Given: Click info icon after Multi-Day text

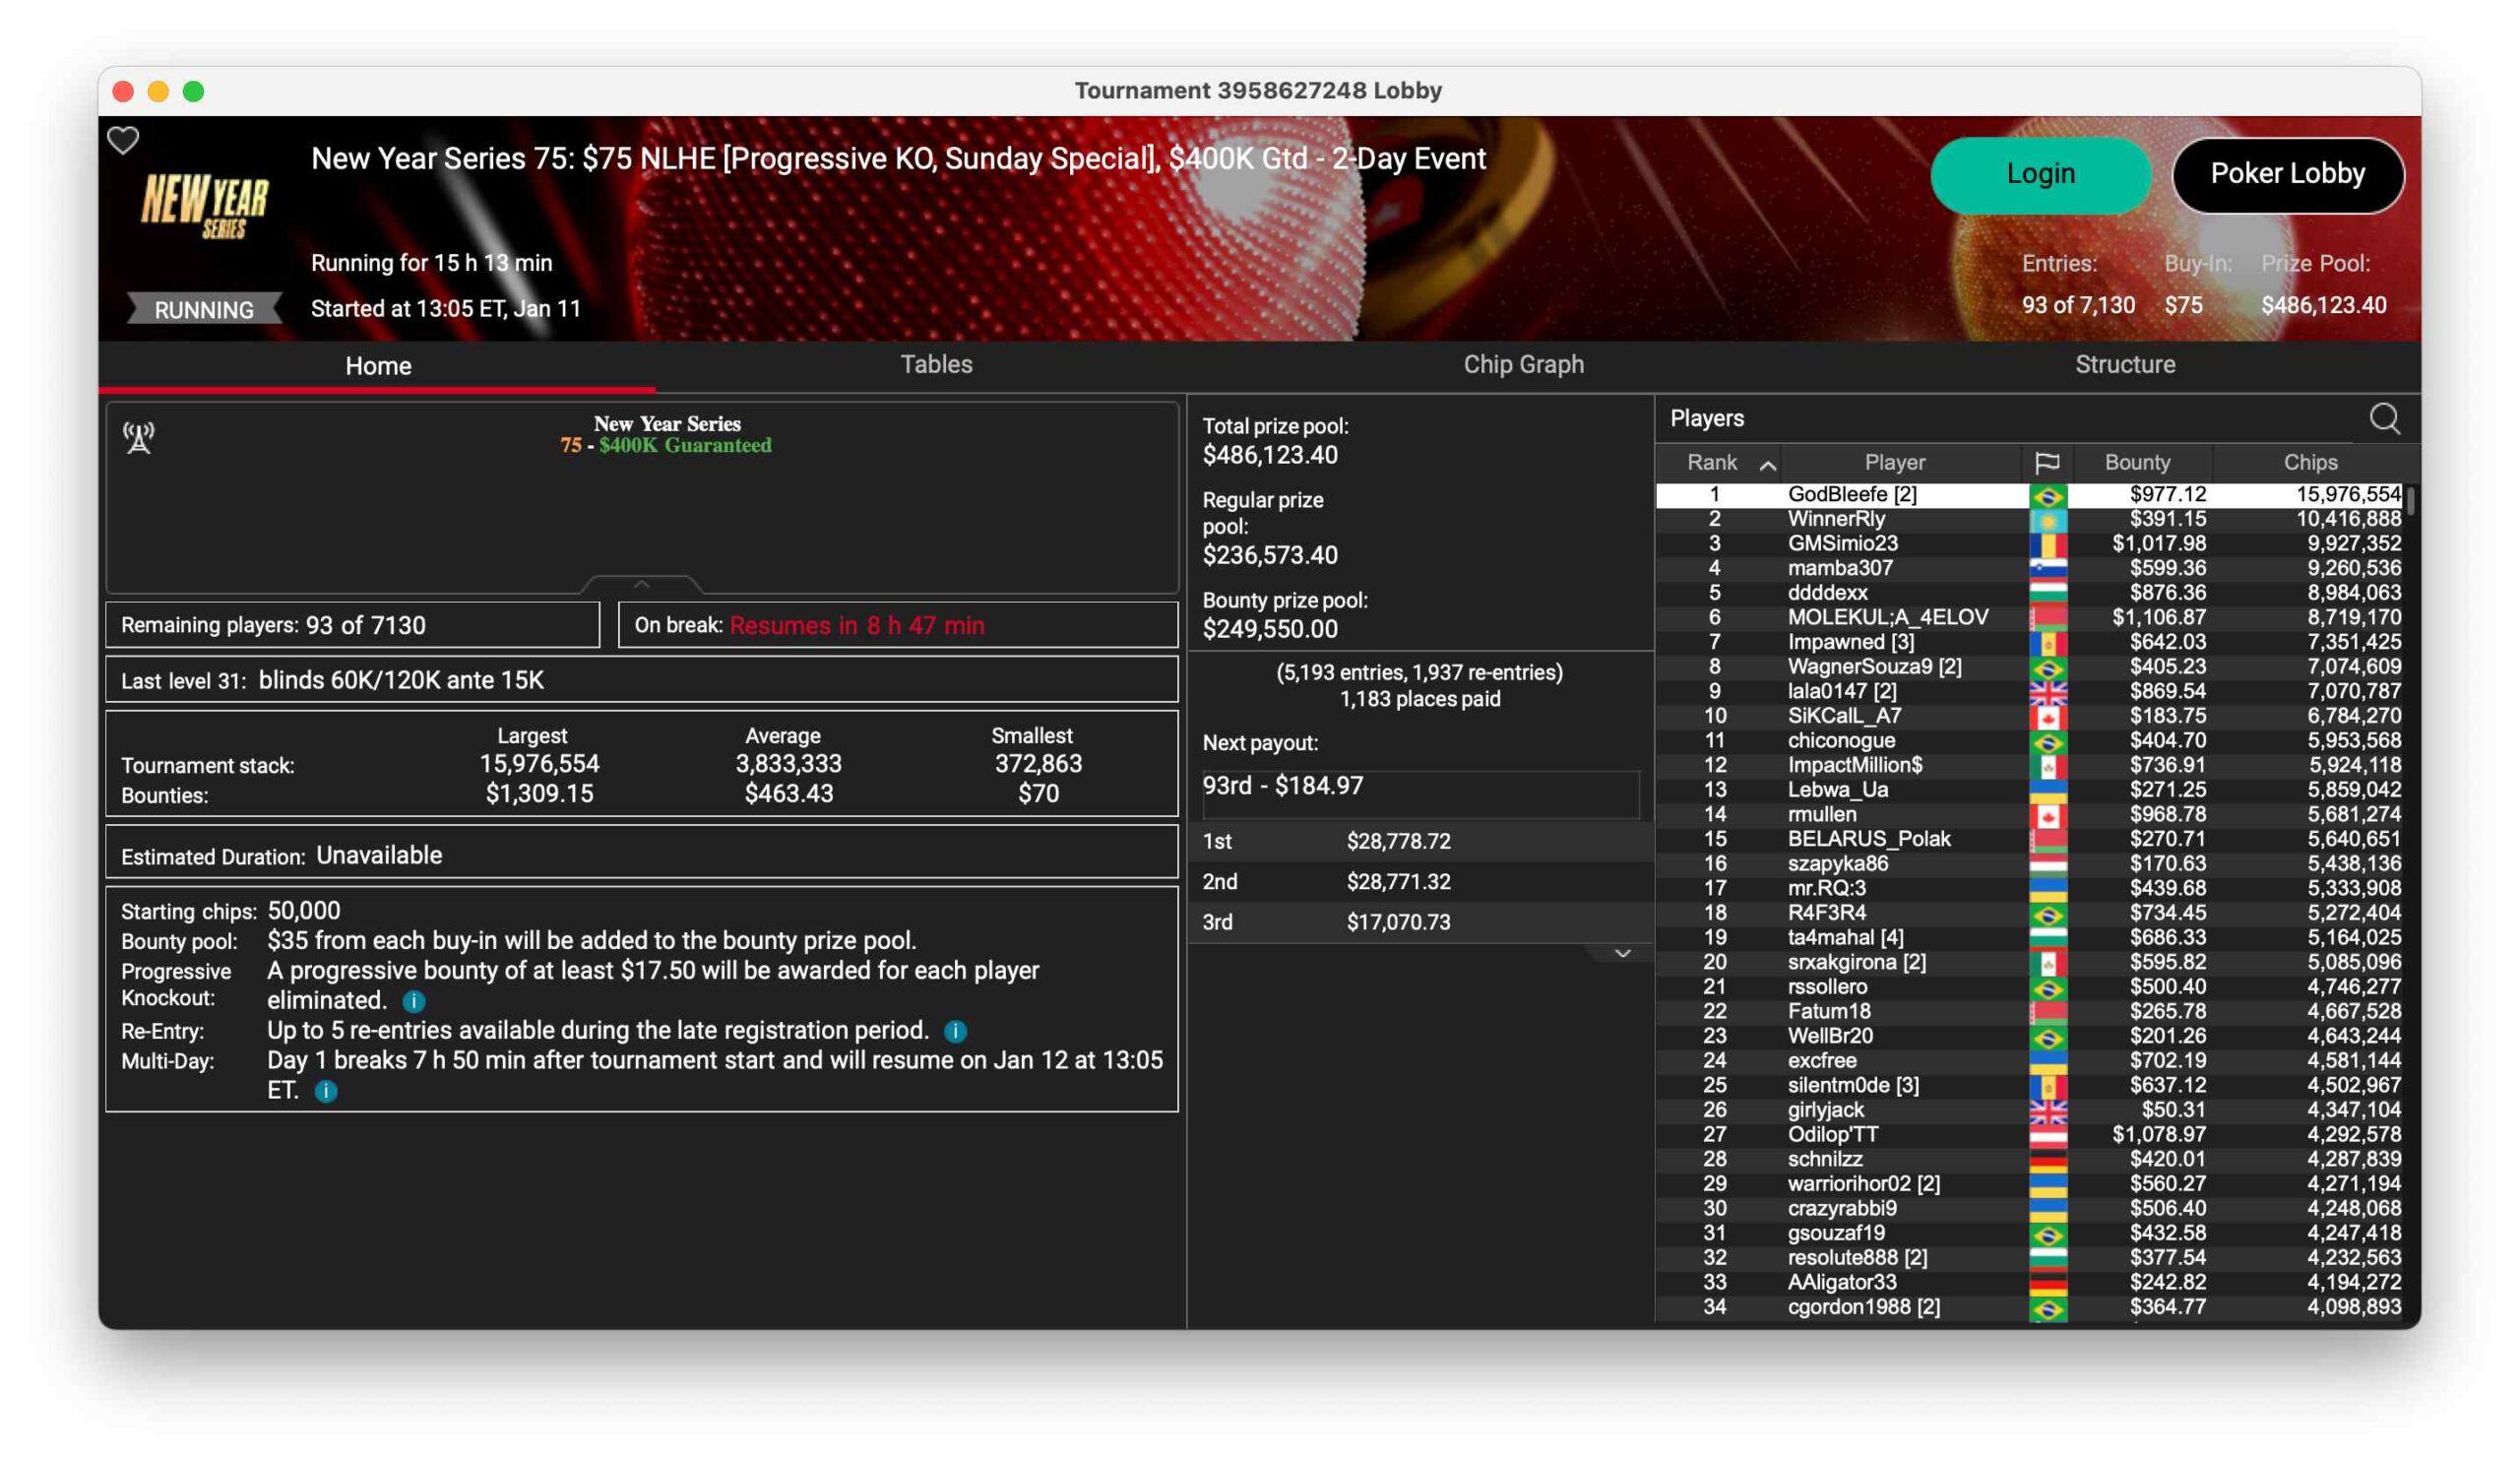Looking at the screenshot, I should pyautogui.click(x=326, y=1091).
